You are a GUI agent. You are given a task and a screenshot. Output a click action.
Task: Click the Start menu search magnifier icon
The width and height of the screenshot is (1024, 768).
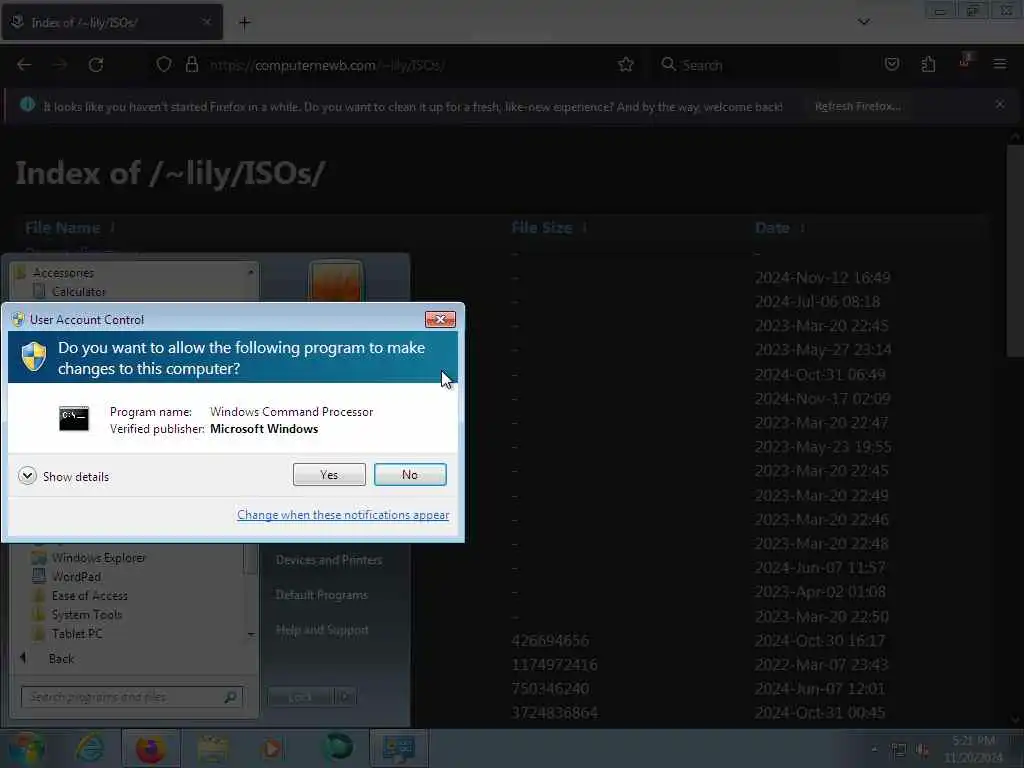(x=230, y=697)
